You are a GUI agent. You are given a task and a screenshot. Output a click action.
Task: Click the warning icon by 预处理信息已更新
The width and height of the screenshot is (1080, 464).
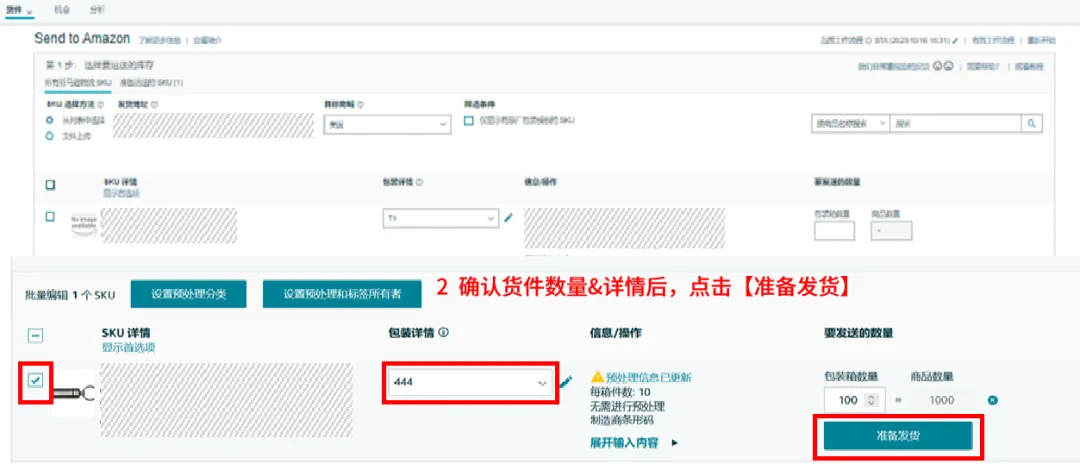pos(597,377)
